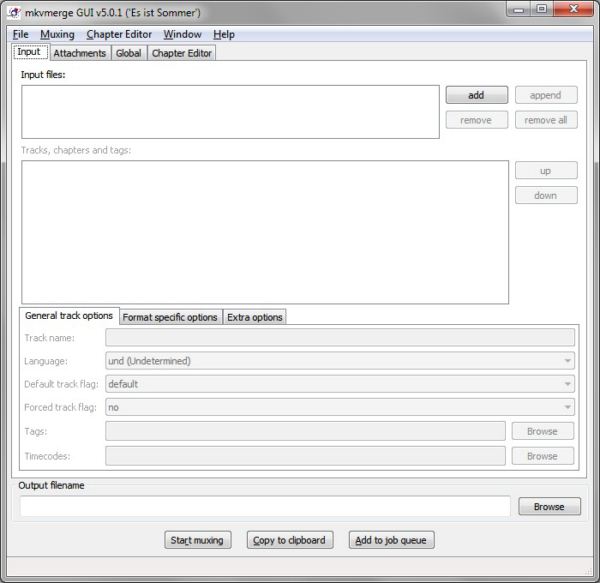600x583 pixels.
Task: Open the Help menu
Action: tap(224, 34)
